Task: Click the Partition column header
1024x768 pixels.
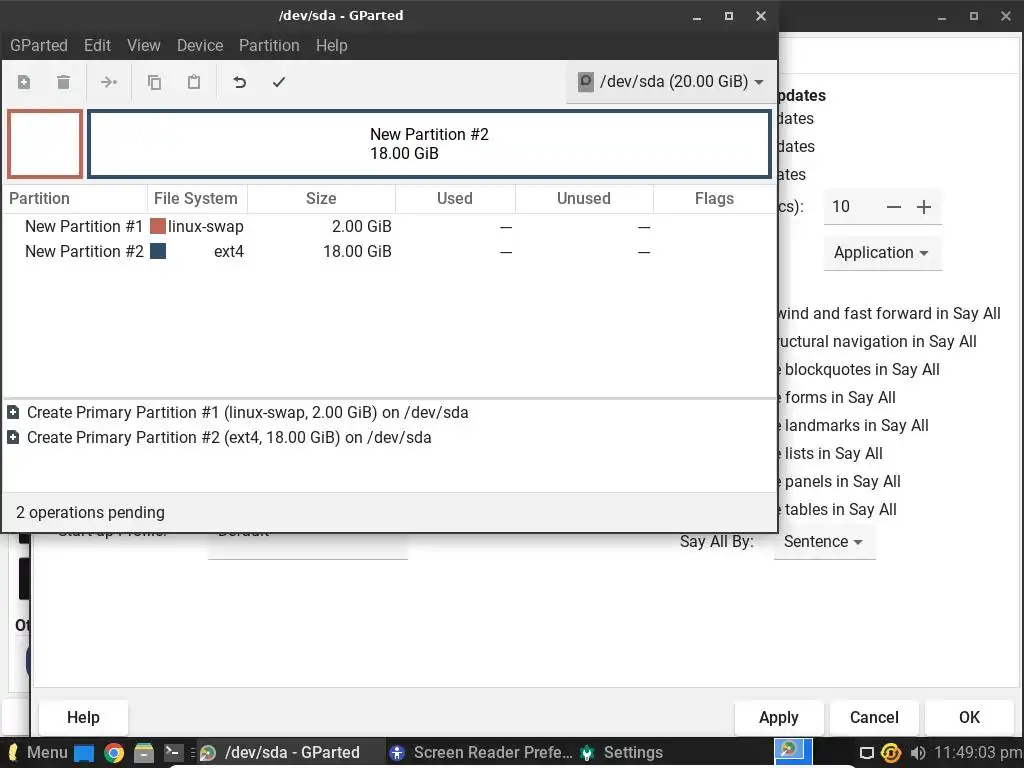Action: point(75,199)
